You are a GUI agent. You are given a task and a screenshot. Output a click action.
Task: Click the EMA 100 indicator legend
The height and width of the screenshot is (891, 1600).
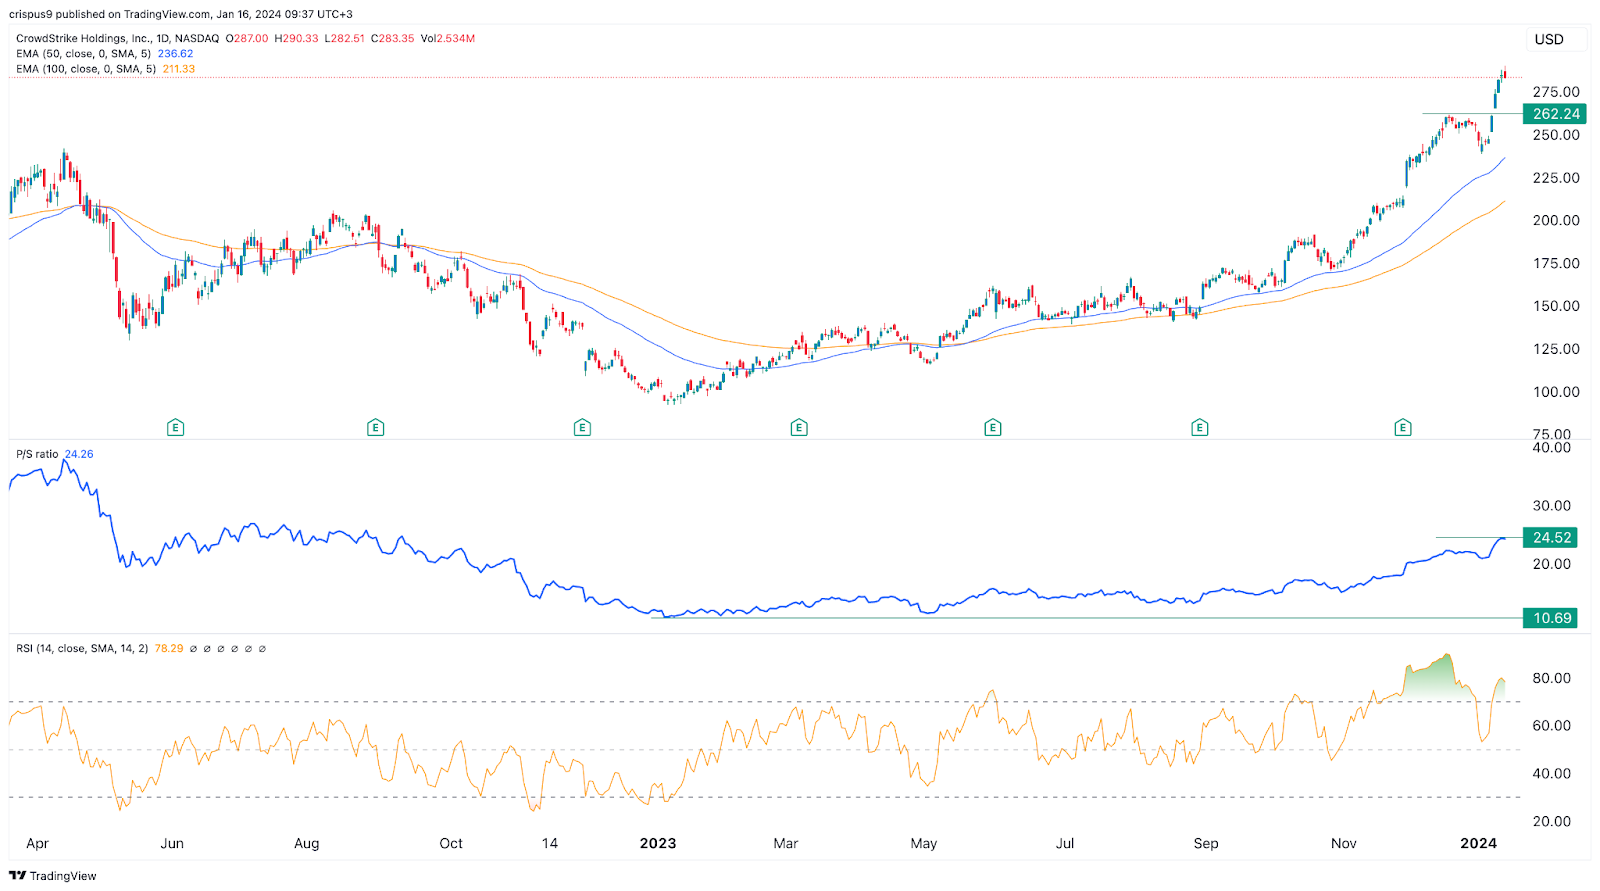tap(86, 69)
